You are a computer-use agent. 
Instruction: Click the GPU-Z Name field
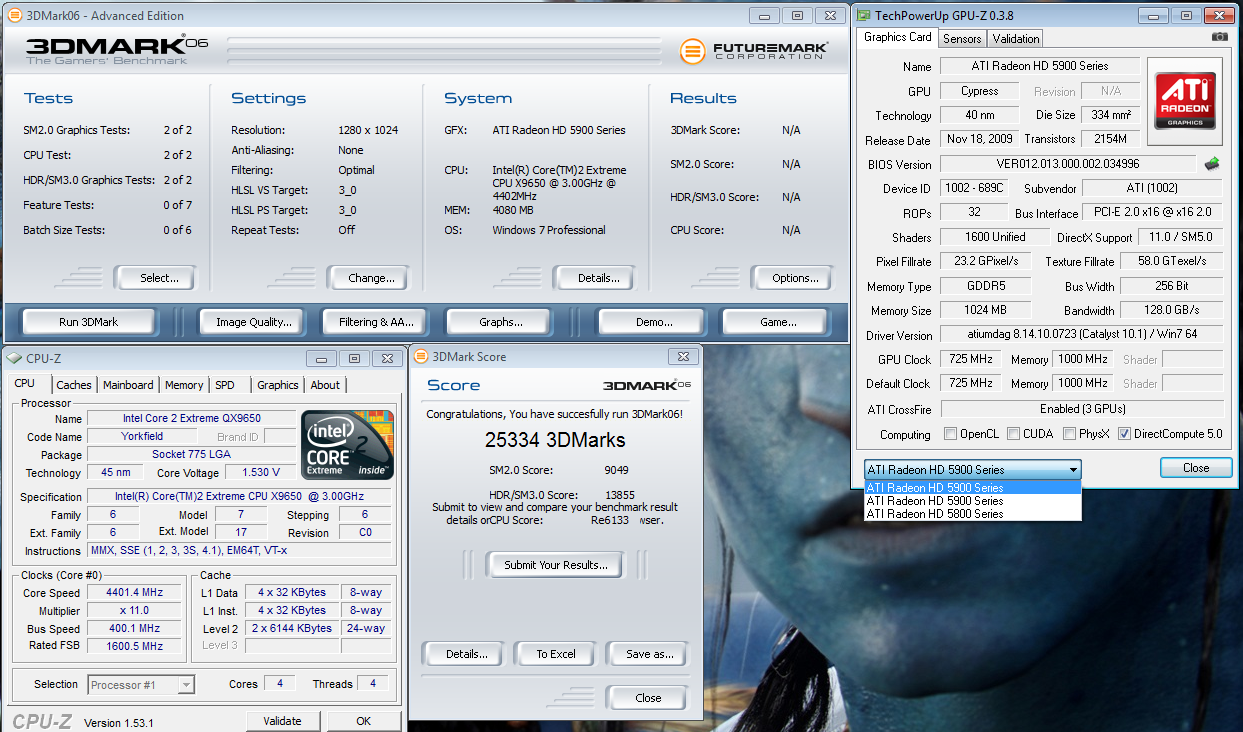click(1039, 66)
